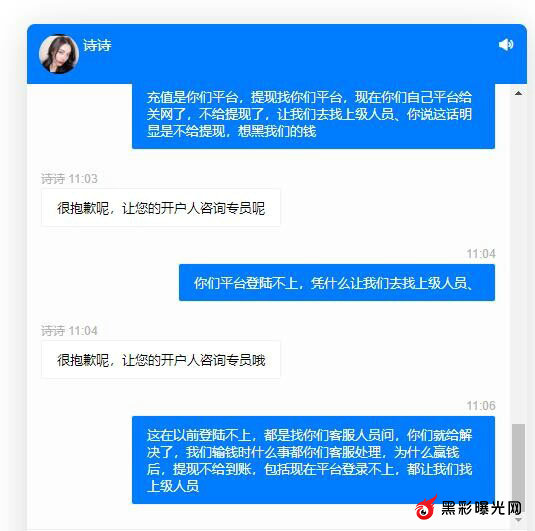
Task: Click the 诗诗 name in chat header
Action: pyautogui.click(x=97, y=45)
